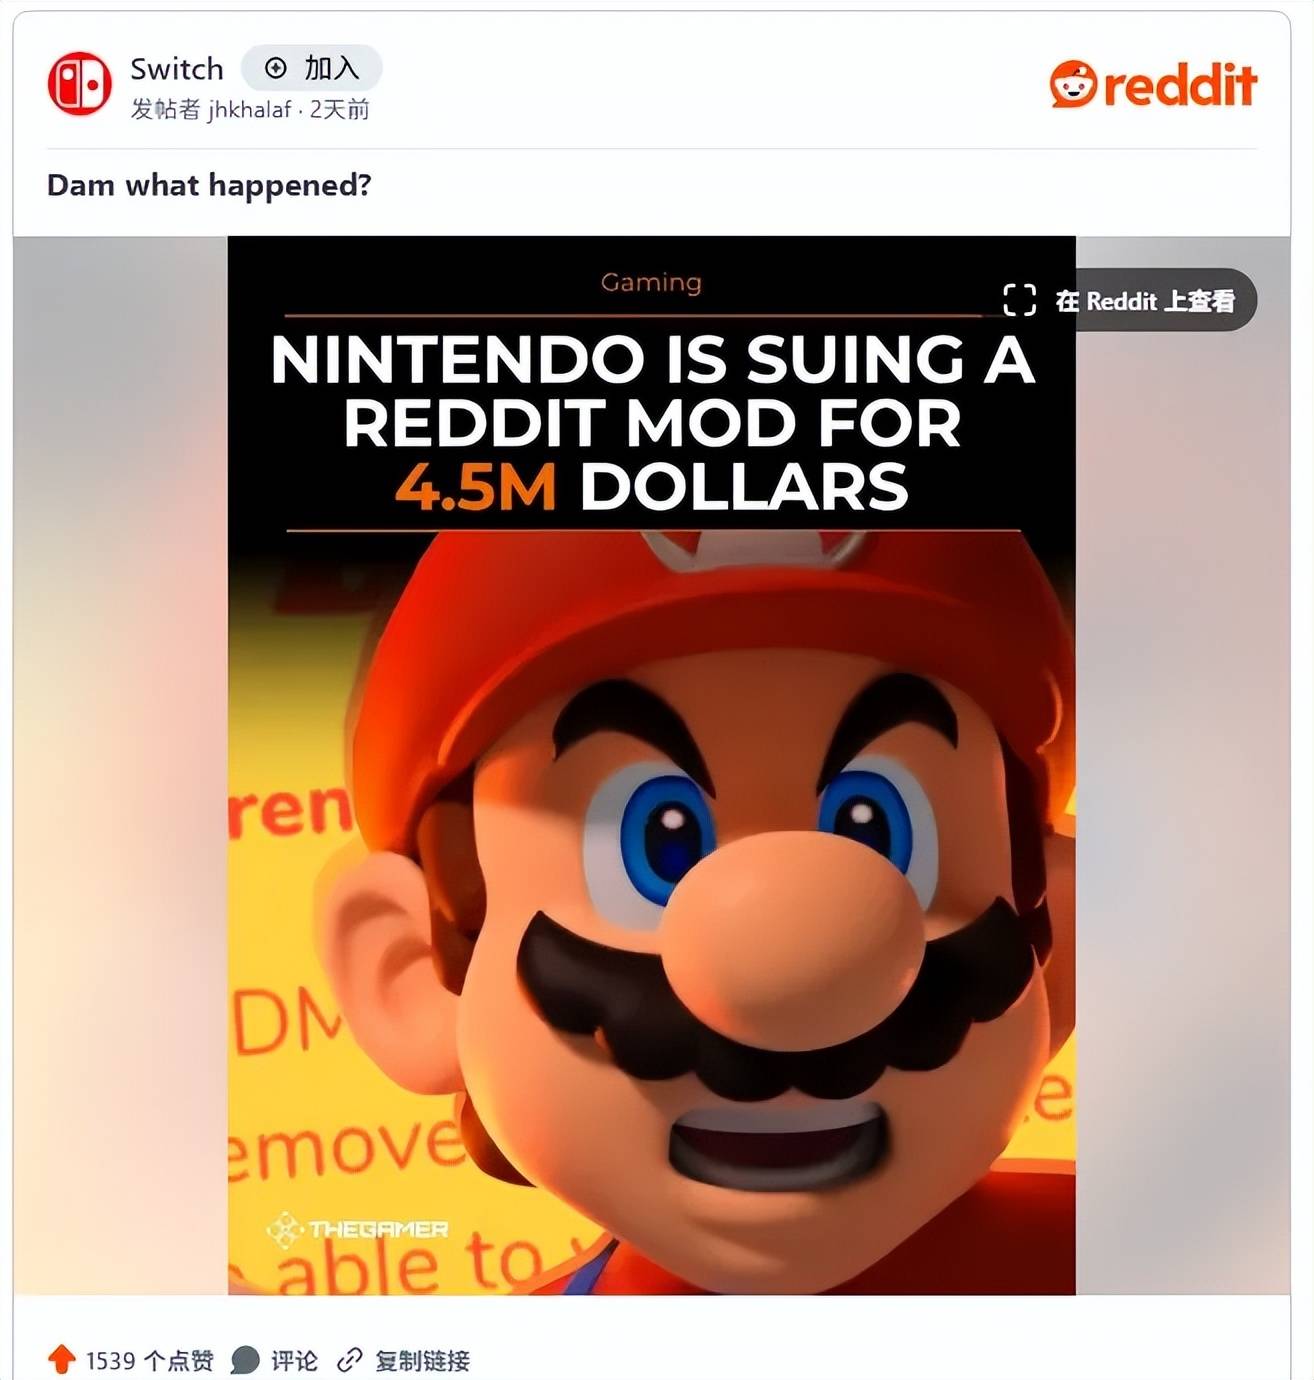Click the Reddit Snoo mascot icon

pyautogui.click(x=1073, y=84)
